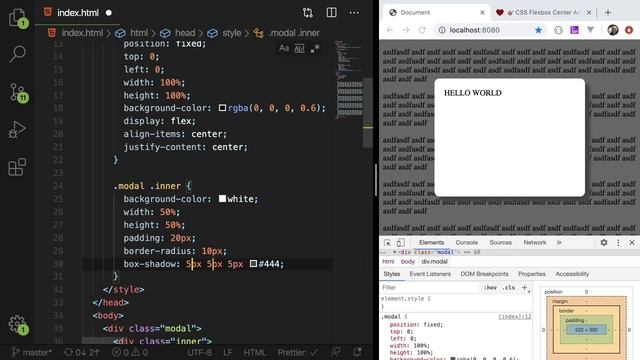Screen dimensions: 640x360
Task: Click the purple browser extension icon
Action: (x=574, y=30)
